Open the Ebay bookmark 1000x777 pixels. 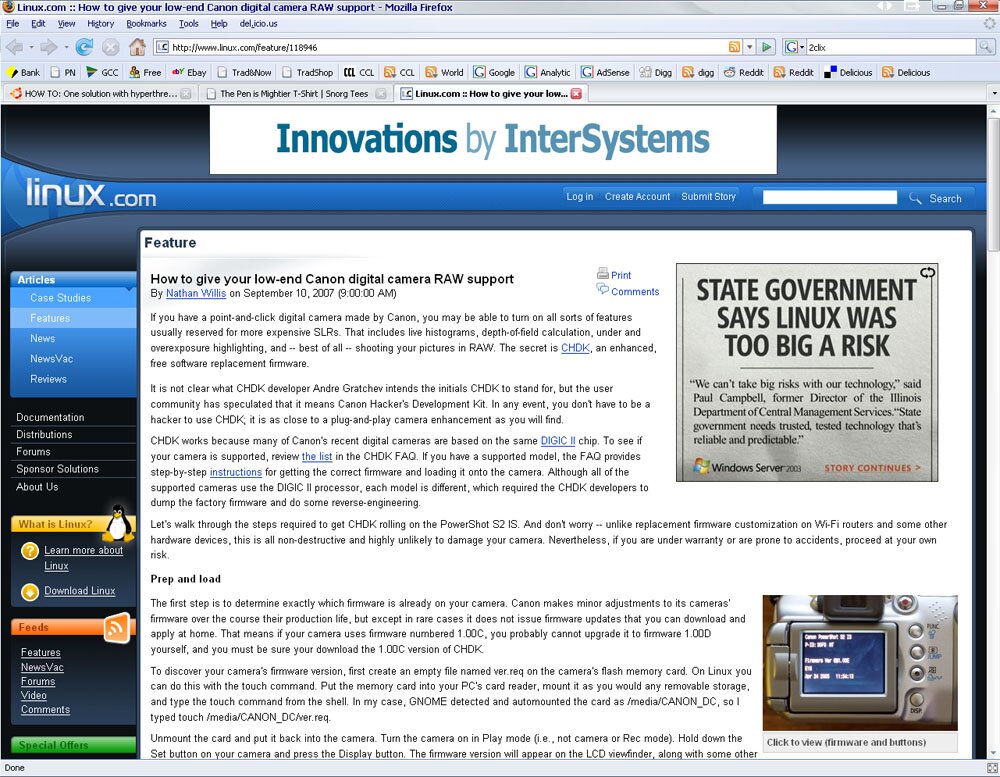pyautogui.click(x=189, y=72)
